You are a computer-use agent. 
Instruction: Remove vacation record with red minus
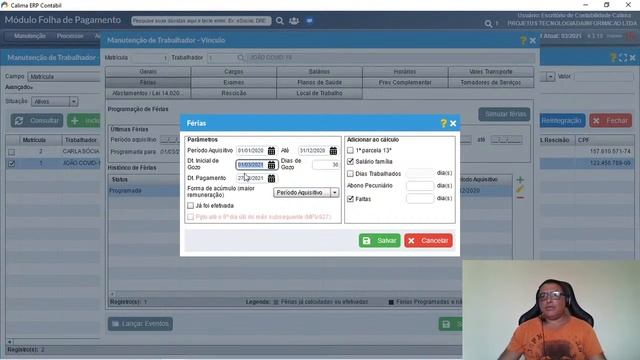(x=520, y=198)
